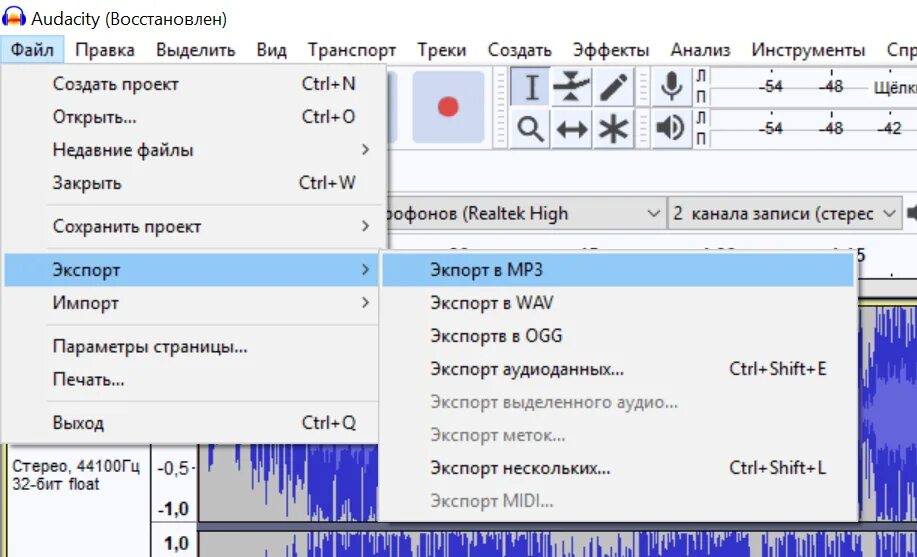The width and height of the screenshot is (917, 557).
Task: Open the Создать menu
Action: 519,50
